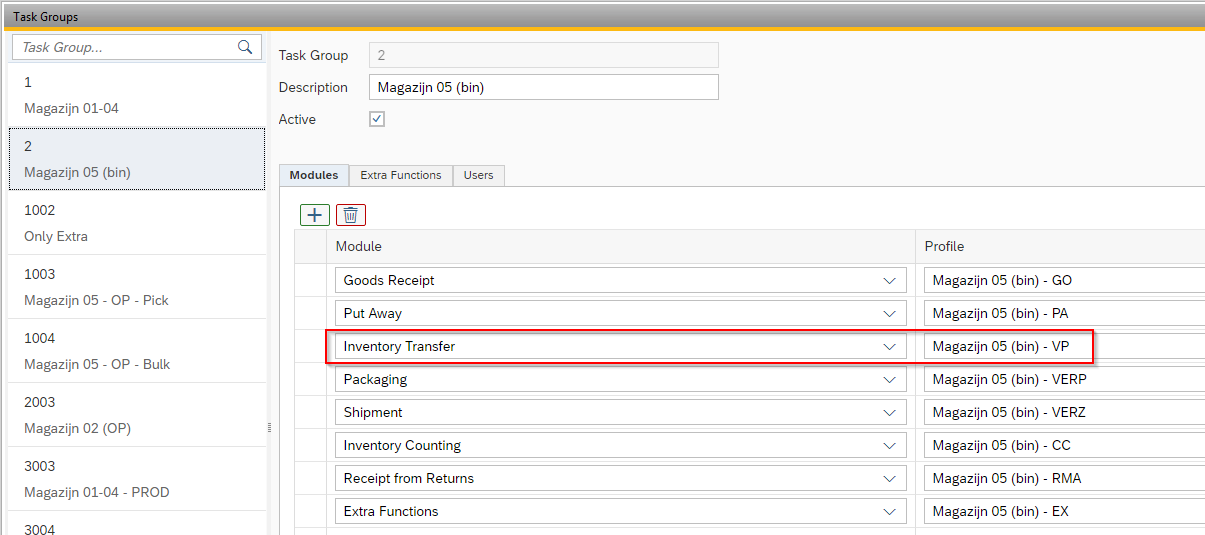The height and width of the screenshot is (535, 1205).
Task: Click the green add module plus icon
Action: point(315,215)
